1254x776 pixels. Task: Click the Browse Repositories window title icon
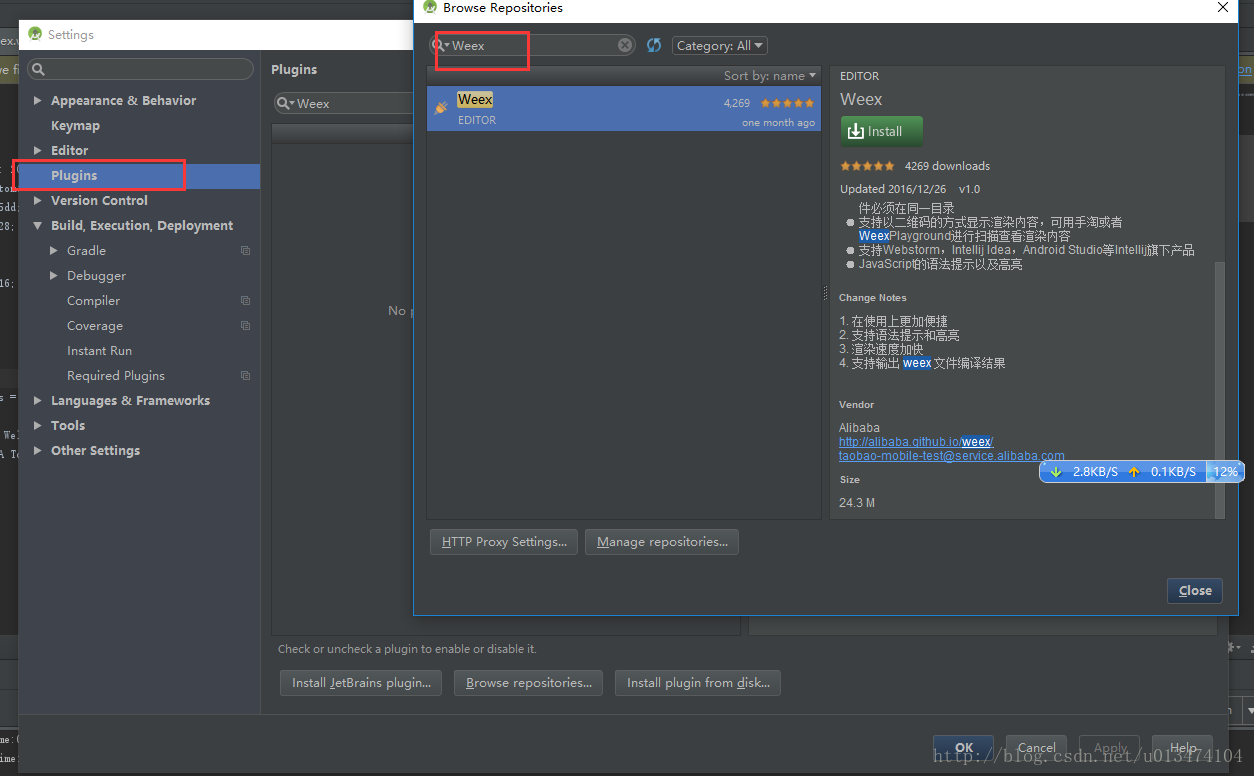click(x=430, y=7)
